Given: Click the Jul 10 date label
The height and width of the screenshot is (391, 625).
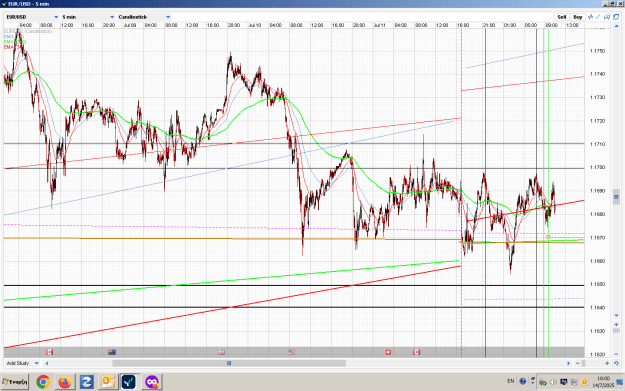Looking at the screenshot, I should point(255,25).
